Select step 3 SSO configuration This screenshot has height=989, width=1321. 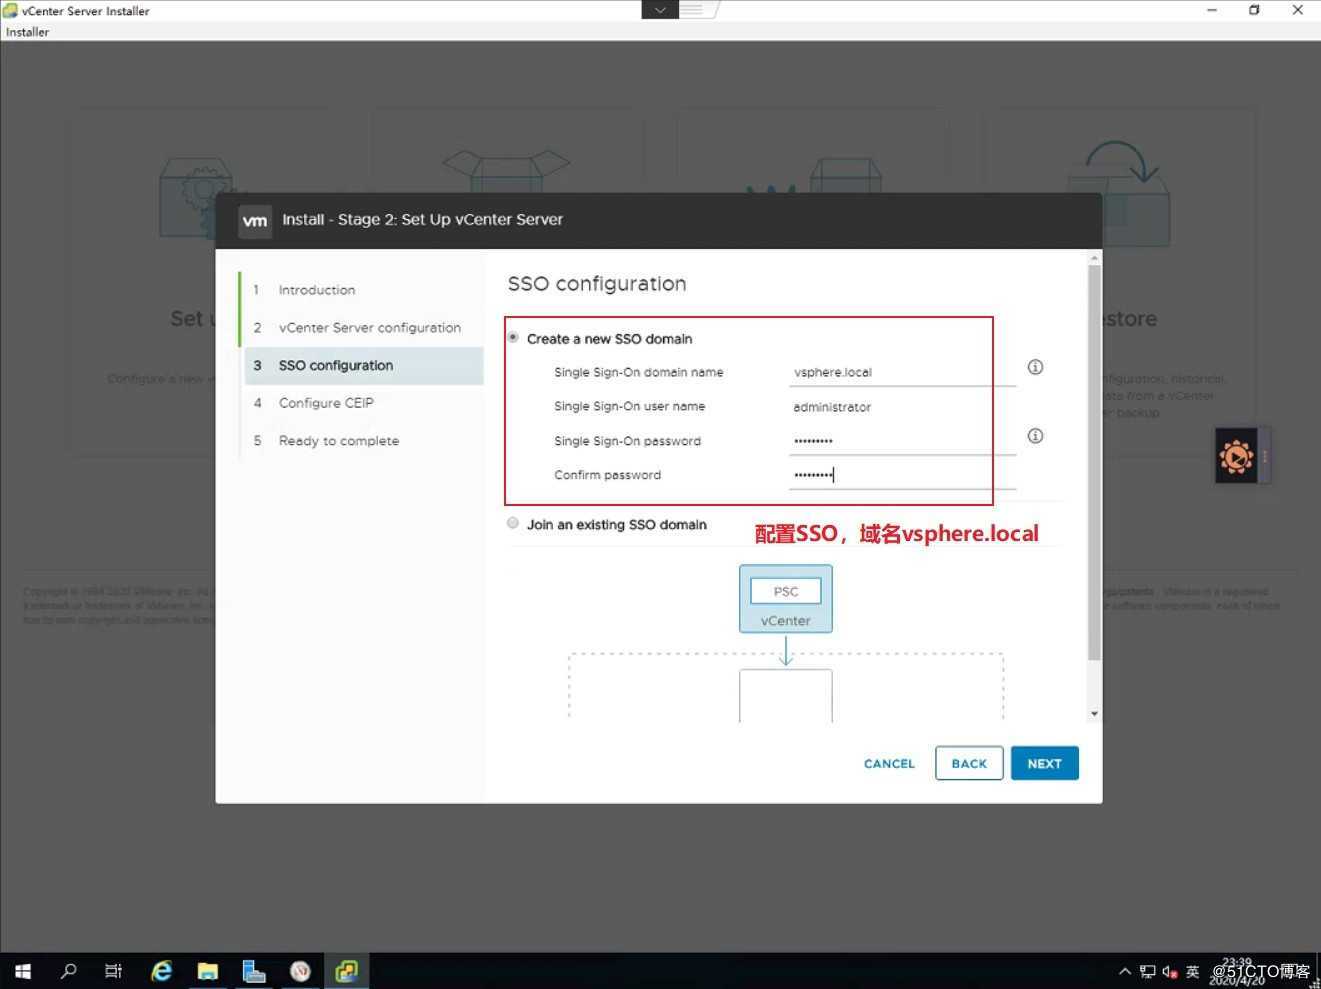pos(362,366)
